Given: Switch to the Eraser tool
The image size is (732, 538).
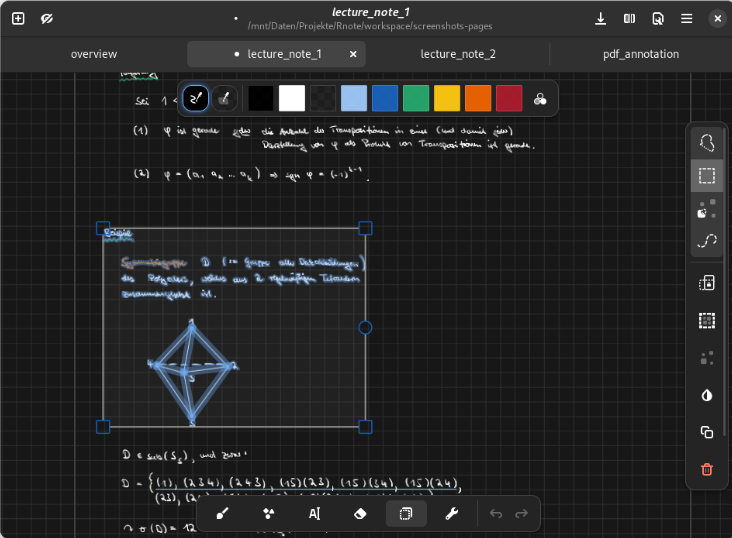Looking at the screenshot, I should [361, 514].
